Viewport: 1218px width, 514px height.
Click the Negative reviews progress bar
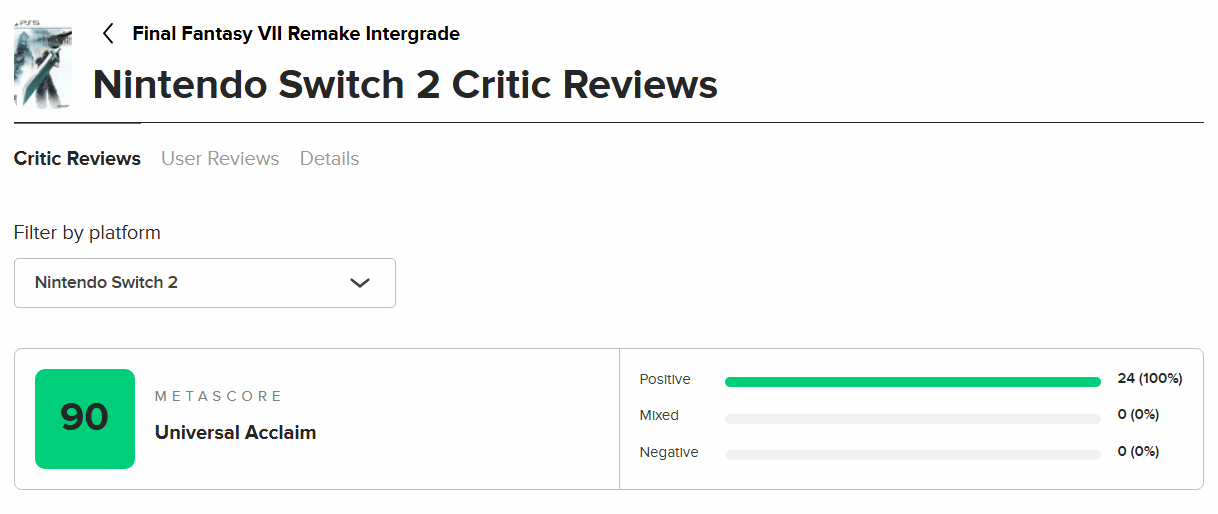pyautogui.click(x=912, y=455)
